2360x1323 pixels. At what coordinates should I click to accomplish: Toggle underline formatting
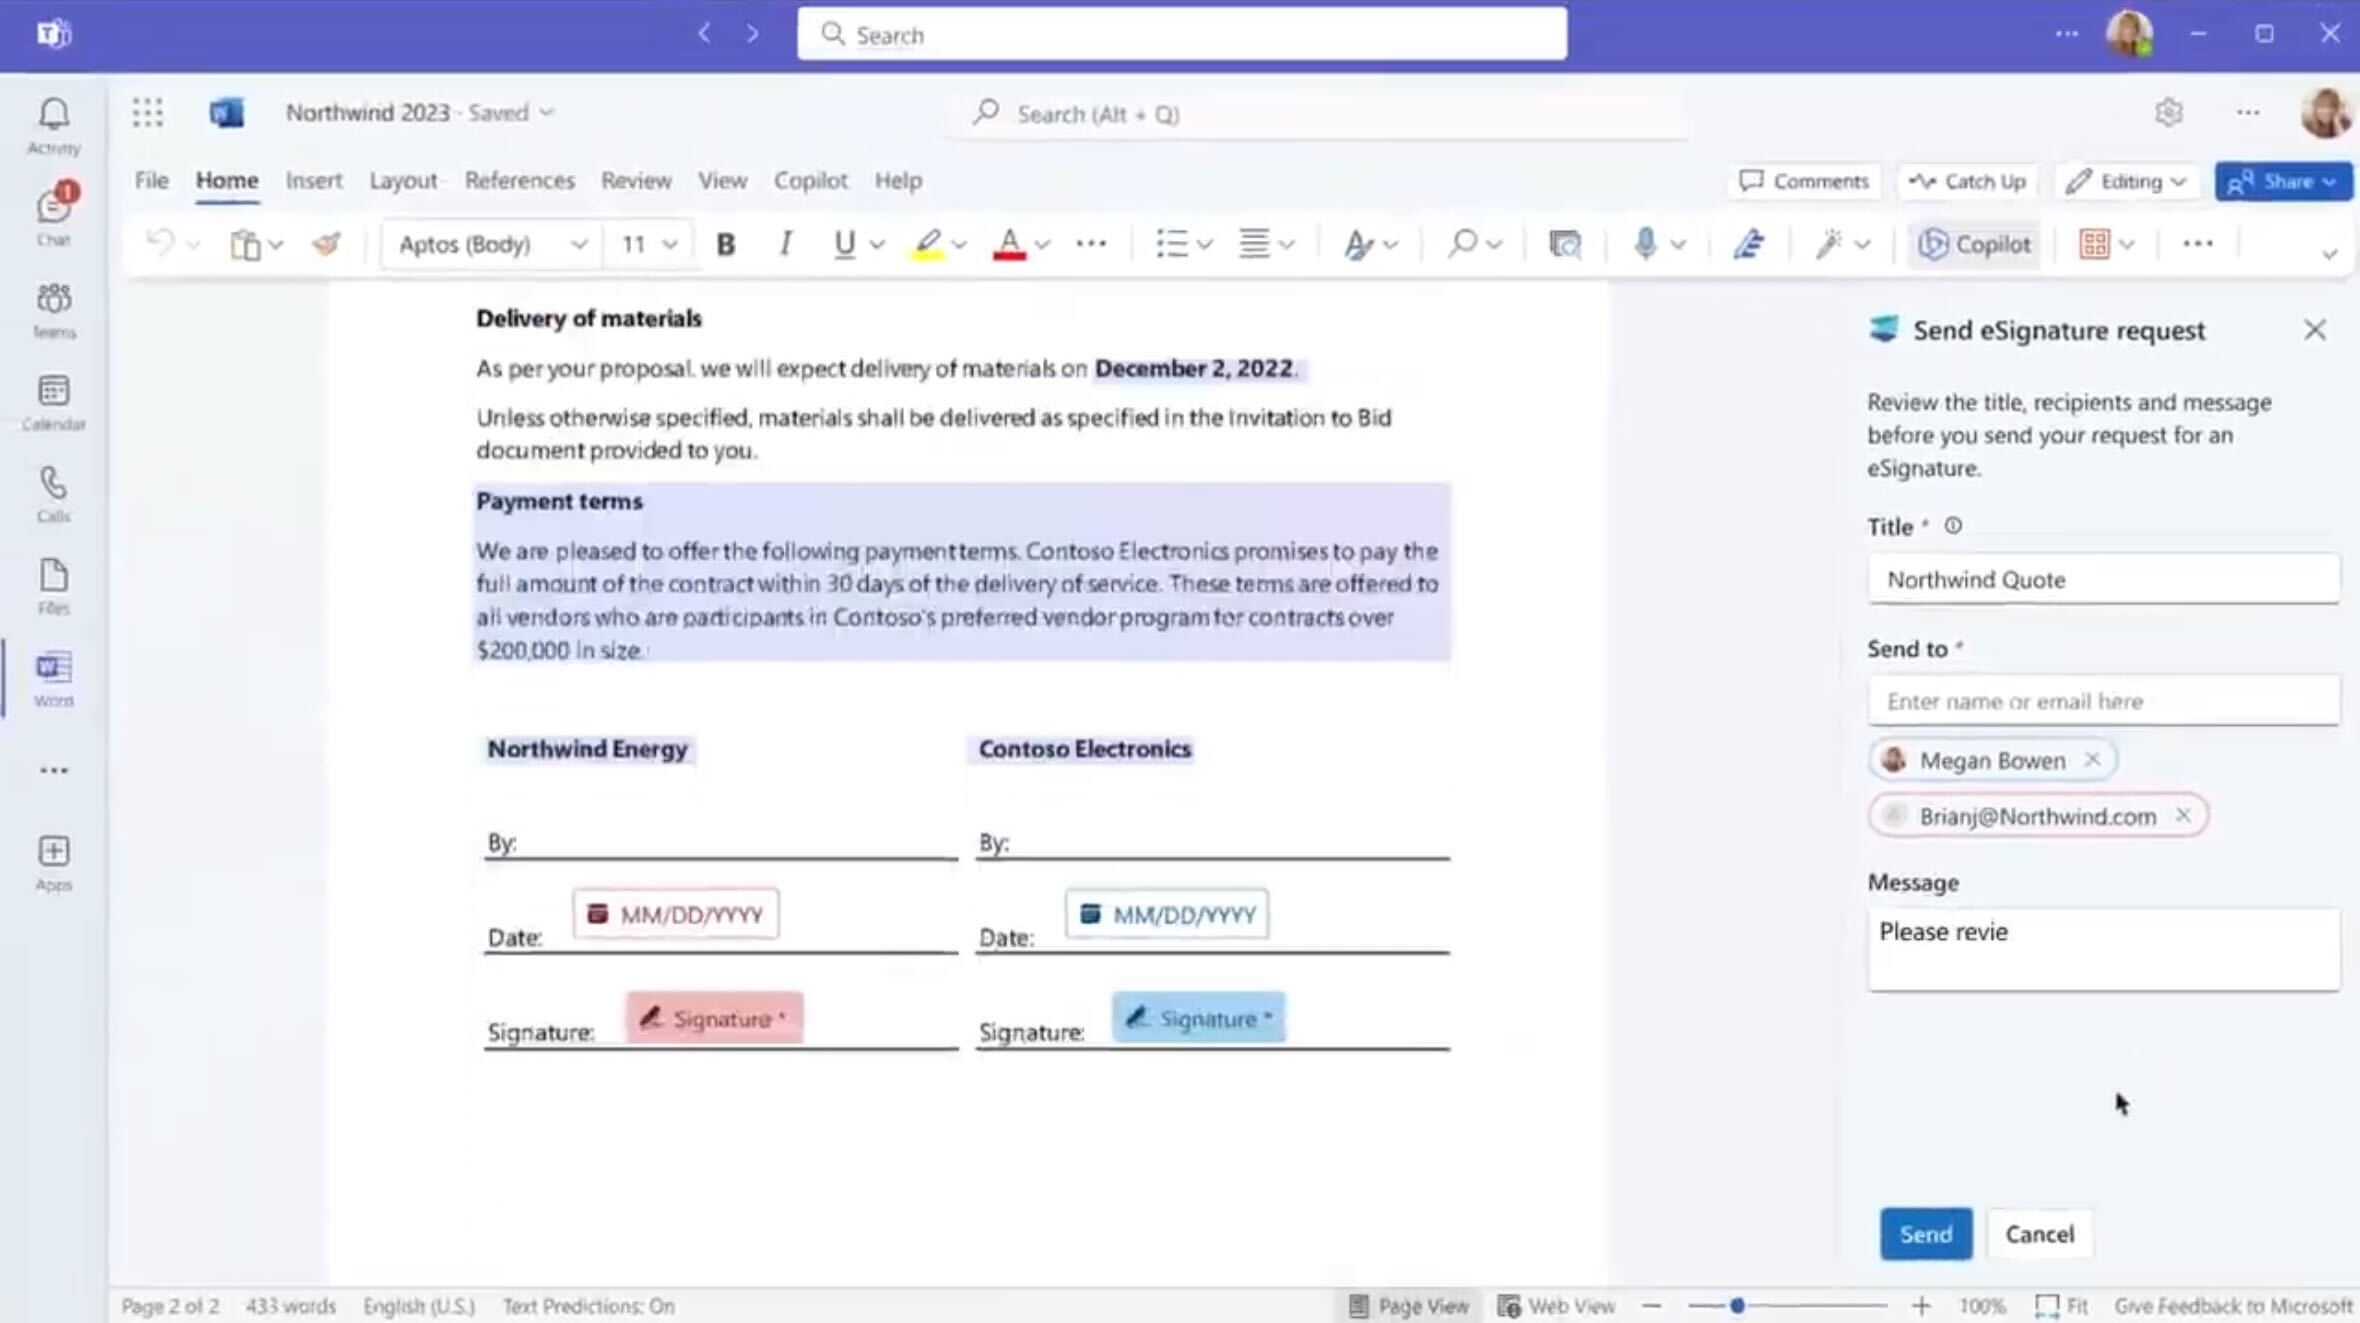pos(845,244)
